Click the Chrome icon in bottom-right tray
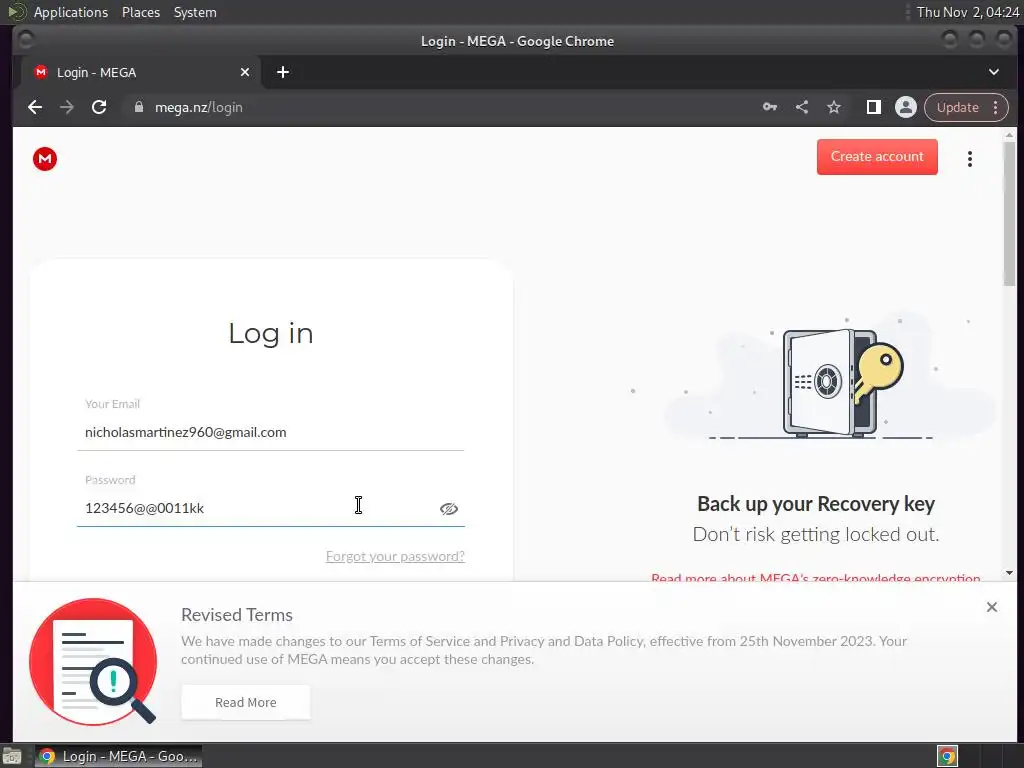Image resolution: width=1024 pixels, height=768 pixels. pos(947,756)
